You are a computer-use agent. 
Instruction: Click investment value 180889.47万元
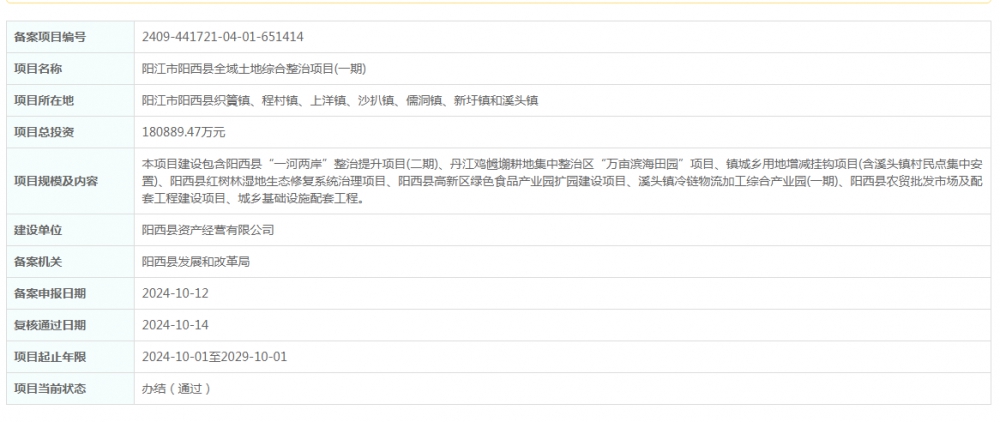tap(184, 133)
